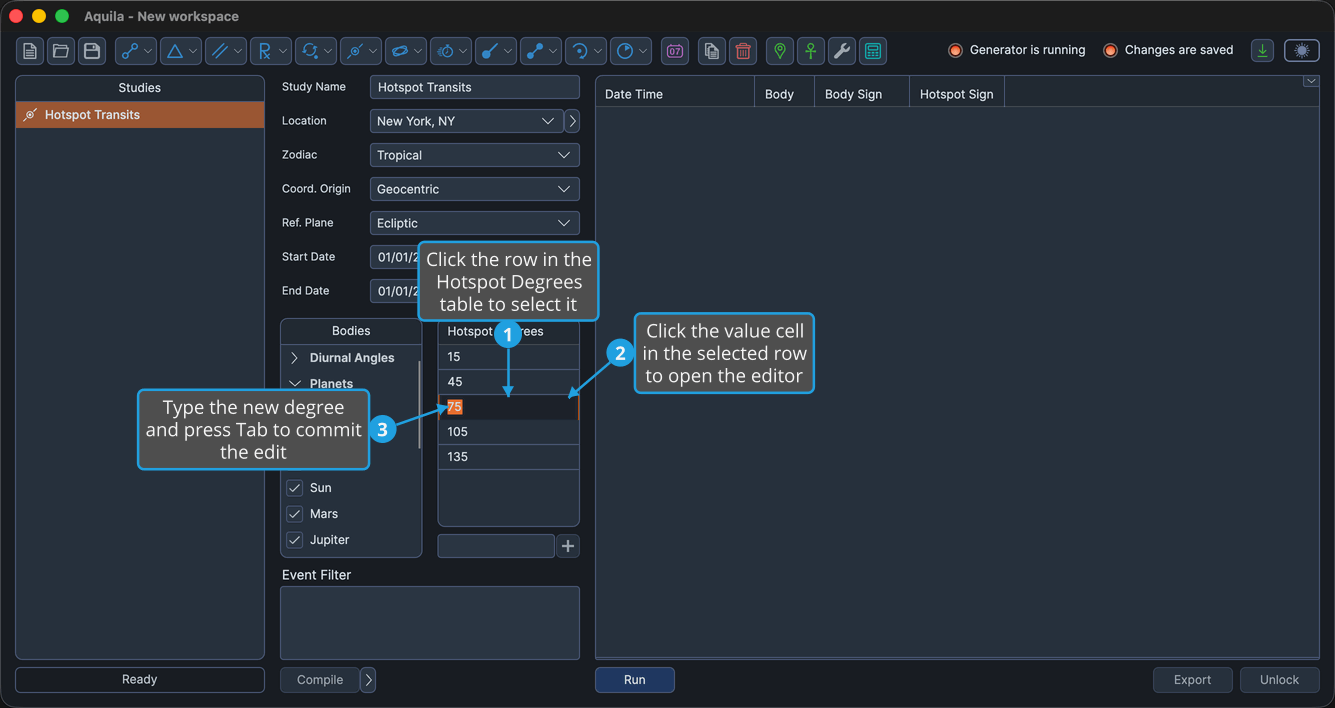This screenshot has height=708, width=1335.
Task: Open settings with the wrench icon
Action: (842, 51)
